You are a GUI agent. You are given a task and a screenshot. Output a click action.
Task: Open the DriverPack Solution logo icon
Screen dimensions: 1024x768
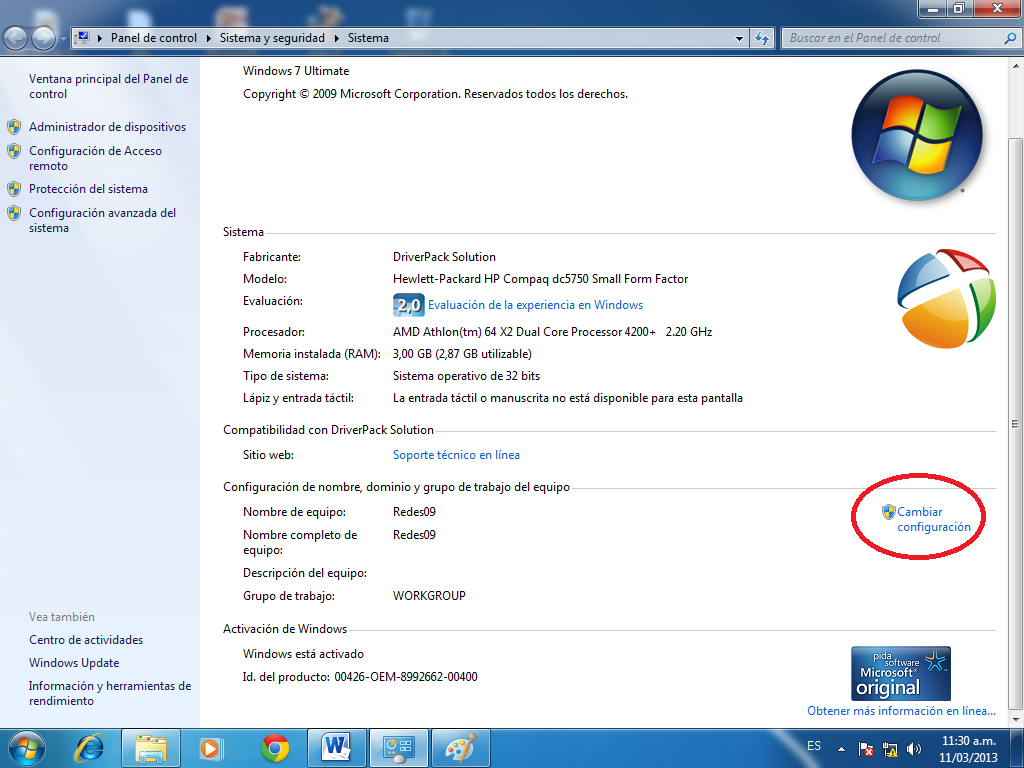(945, 297)
